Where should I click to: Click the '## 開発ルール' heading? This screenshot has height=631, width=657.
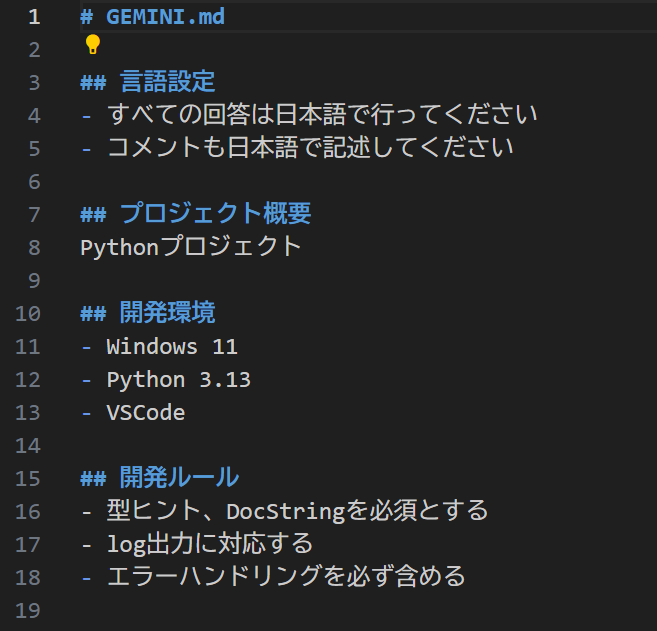point(160,477)
